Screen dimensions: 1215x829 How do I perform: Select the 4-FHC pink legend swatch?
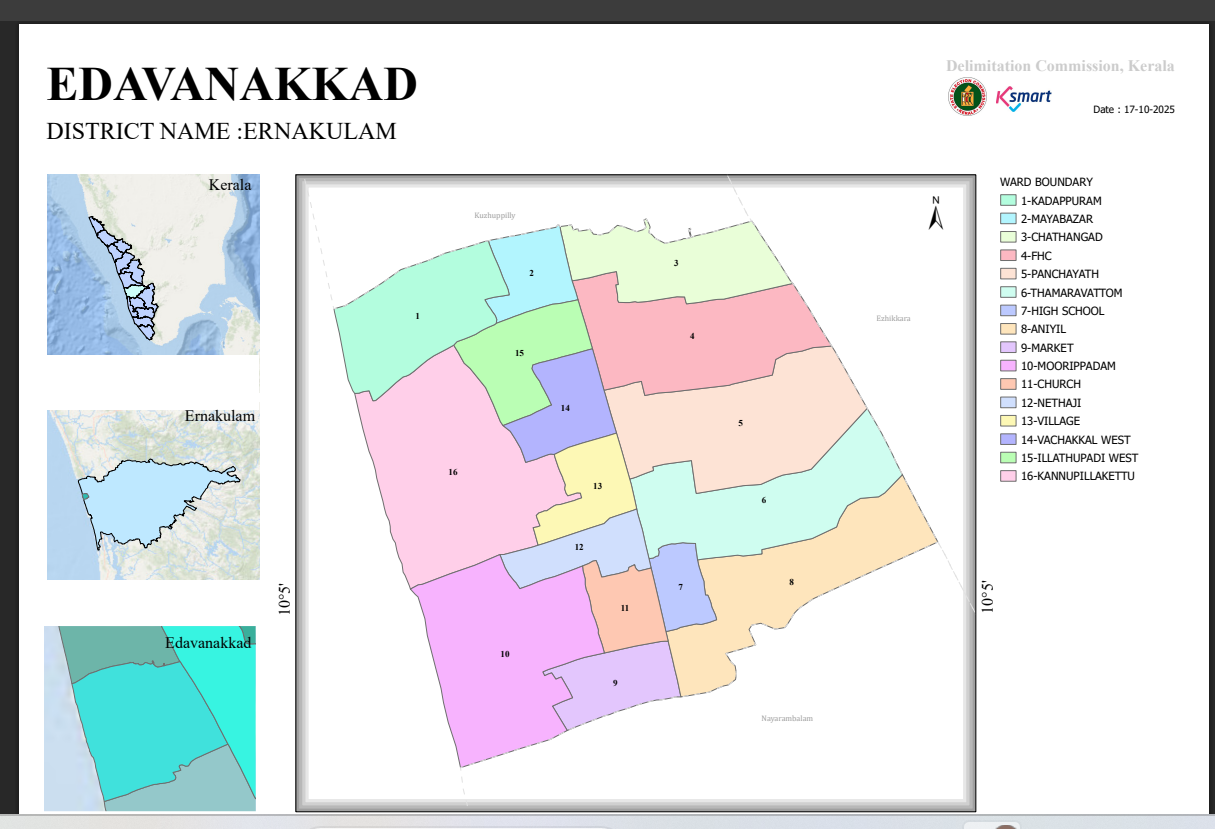(1008, 256)
